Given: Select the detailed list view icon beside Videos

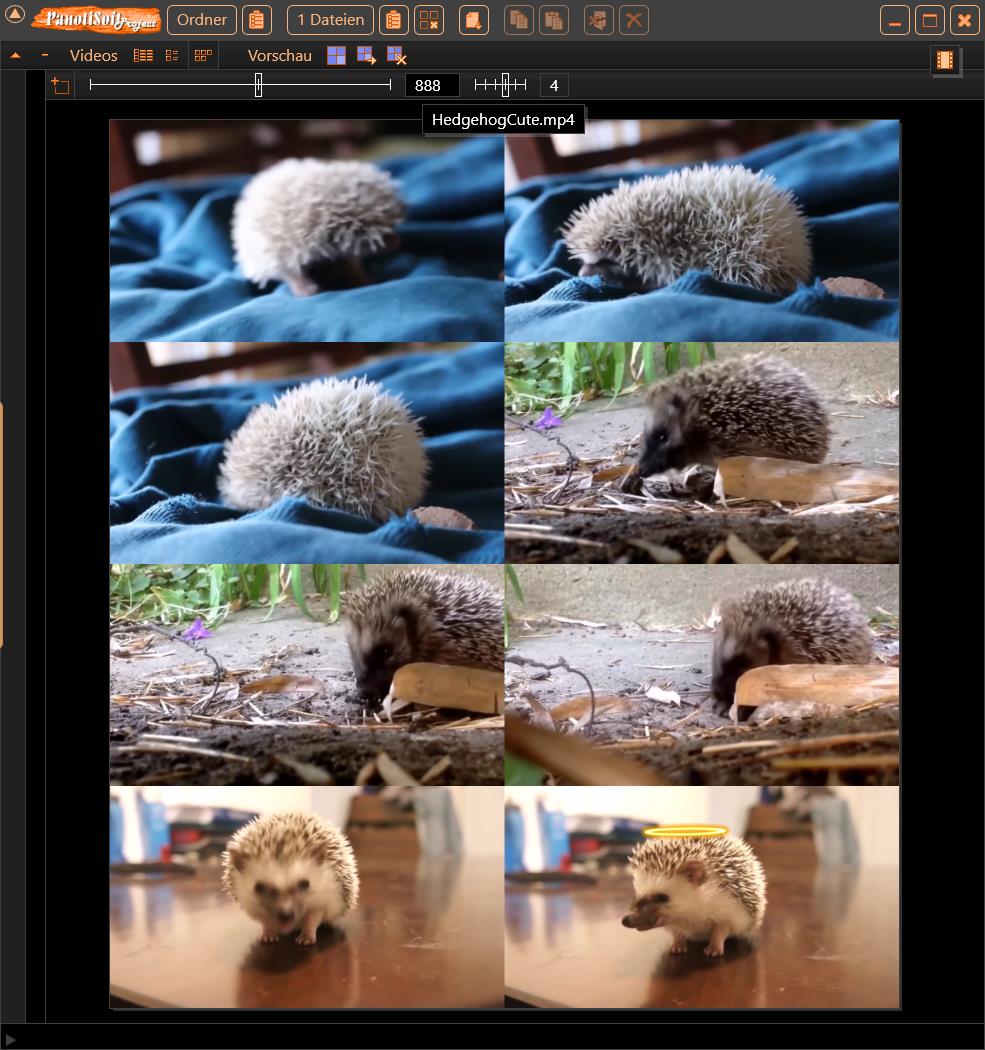Looking at the screenshot, I should pyautogui.click(x=143, y=55).
